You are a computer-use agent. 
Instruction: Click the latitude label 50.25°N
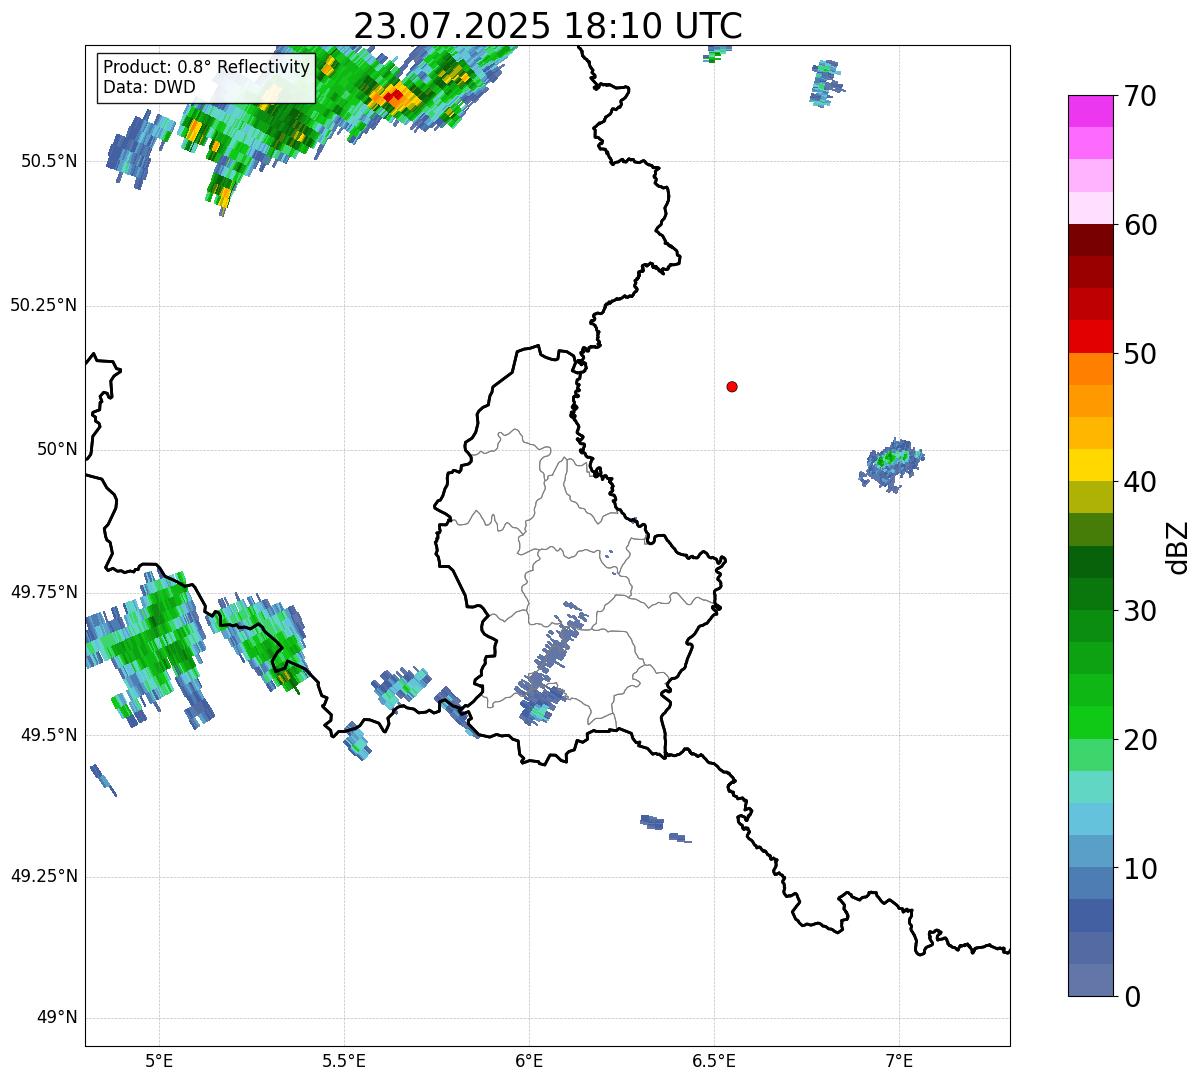coord(43,305)
